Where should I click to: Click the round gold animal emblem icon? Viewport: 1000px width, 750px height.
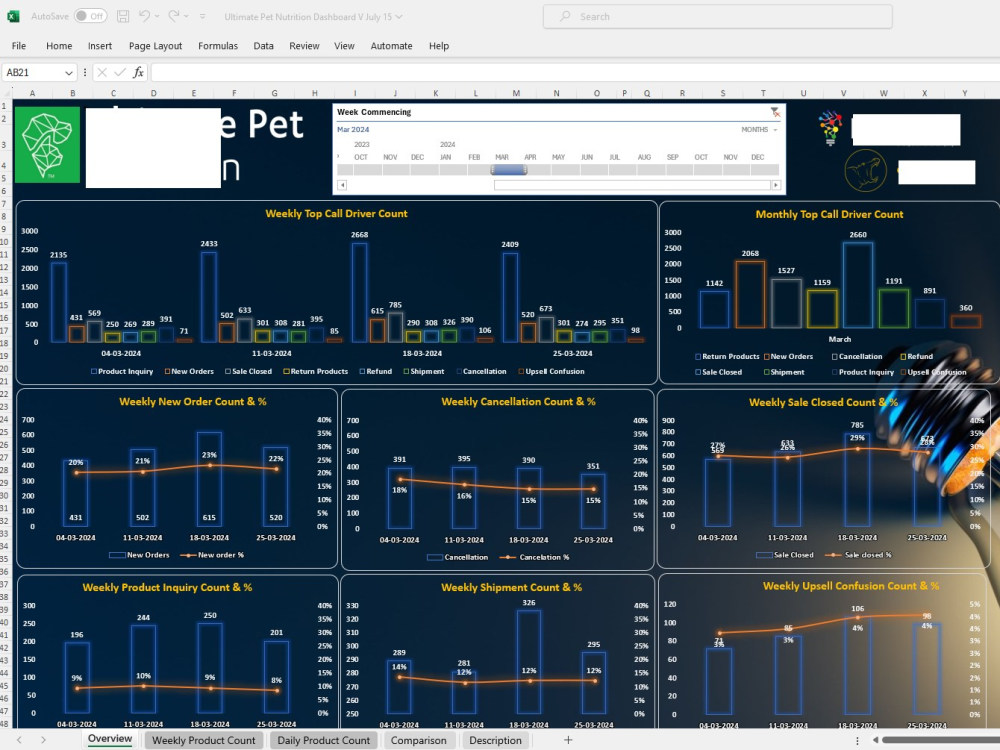pyautogui.click(x=865, y=170)
